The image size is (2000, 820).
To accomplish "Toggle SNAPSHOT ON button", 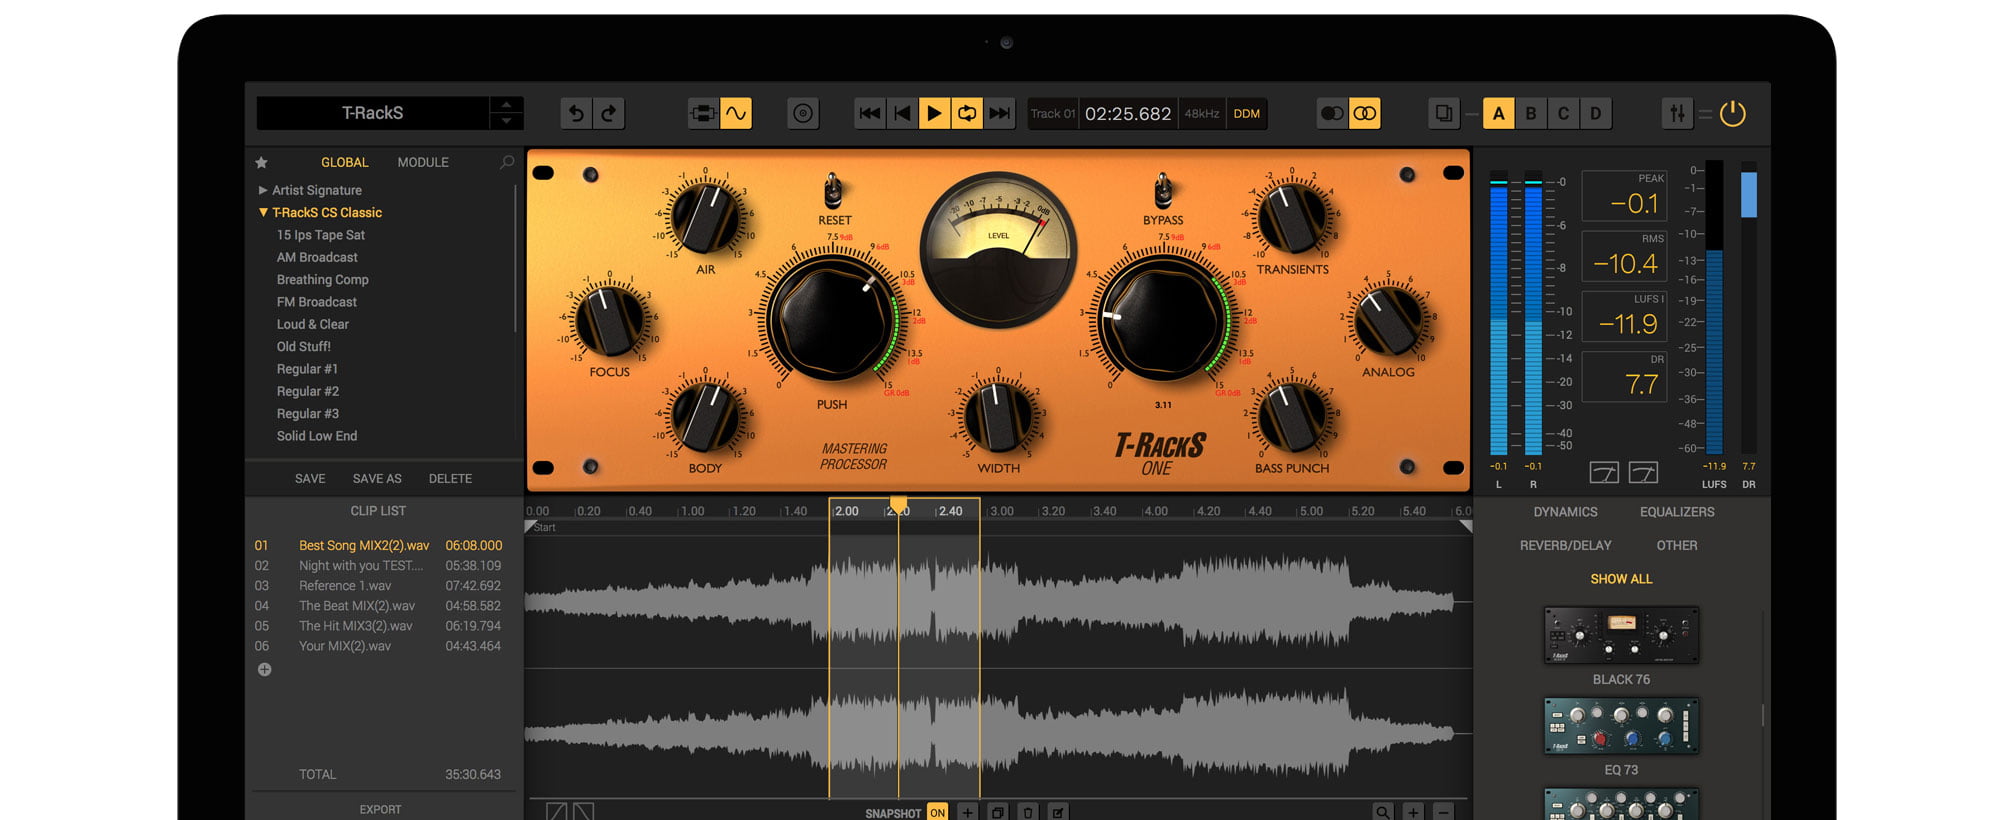I will coord(937,812).
